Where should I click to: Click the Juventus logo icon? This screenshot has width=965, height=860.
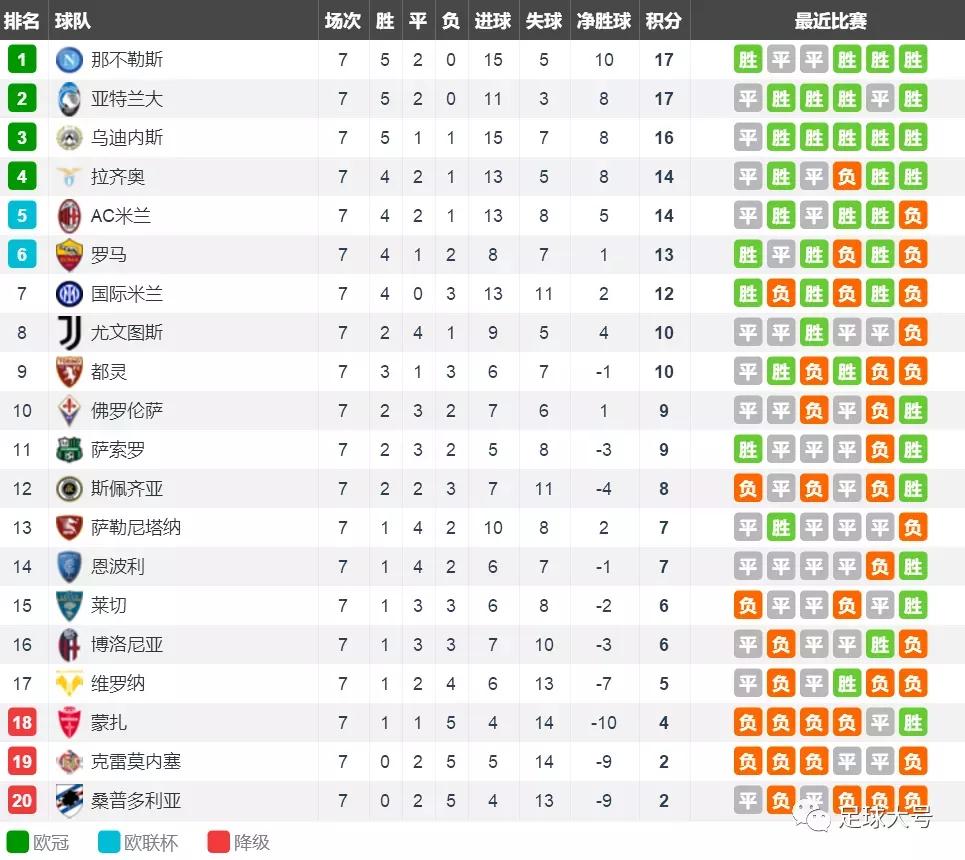pos(69,333)
